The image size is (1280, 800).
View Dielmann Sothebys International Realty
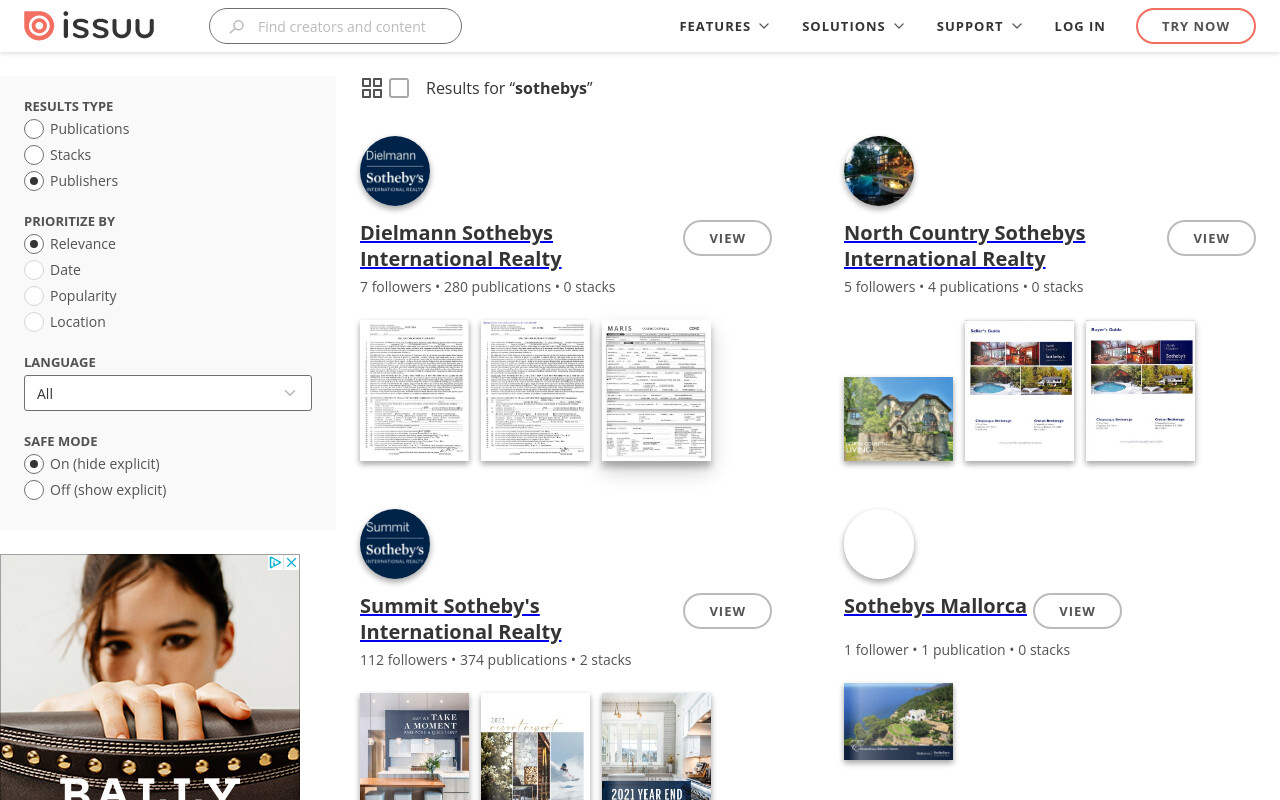pos(727,238)
